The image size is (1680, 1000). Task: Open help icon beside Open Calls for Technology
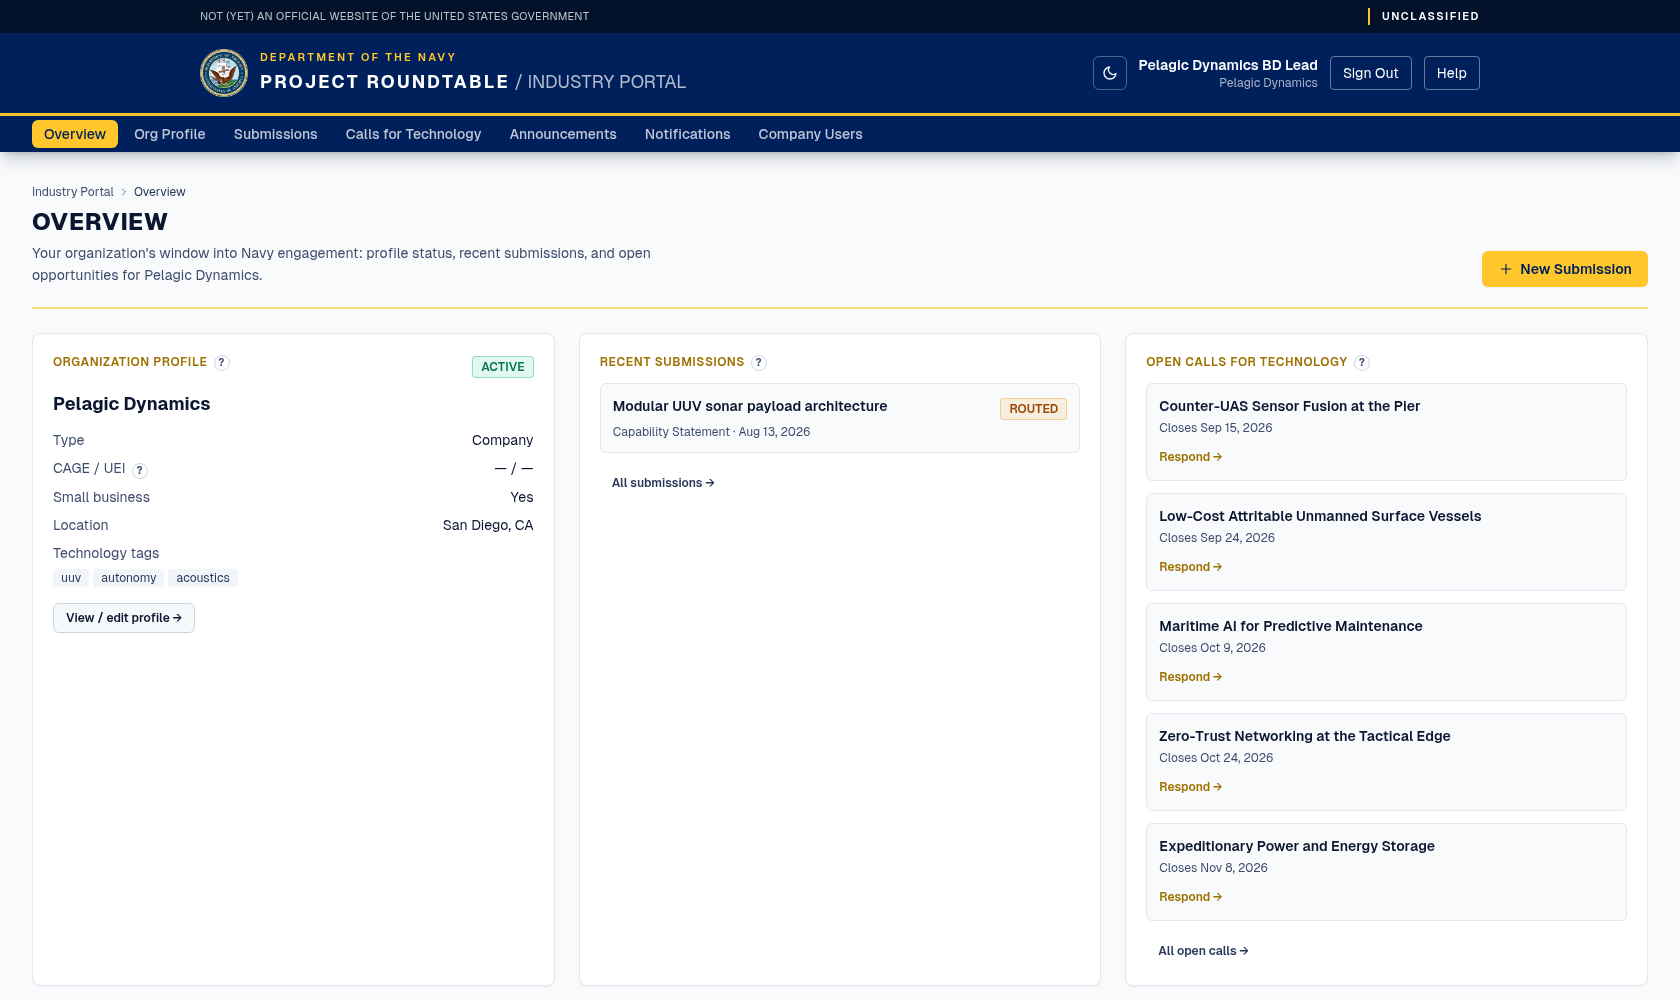tap(1362, 363)
